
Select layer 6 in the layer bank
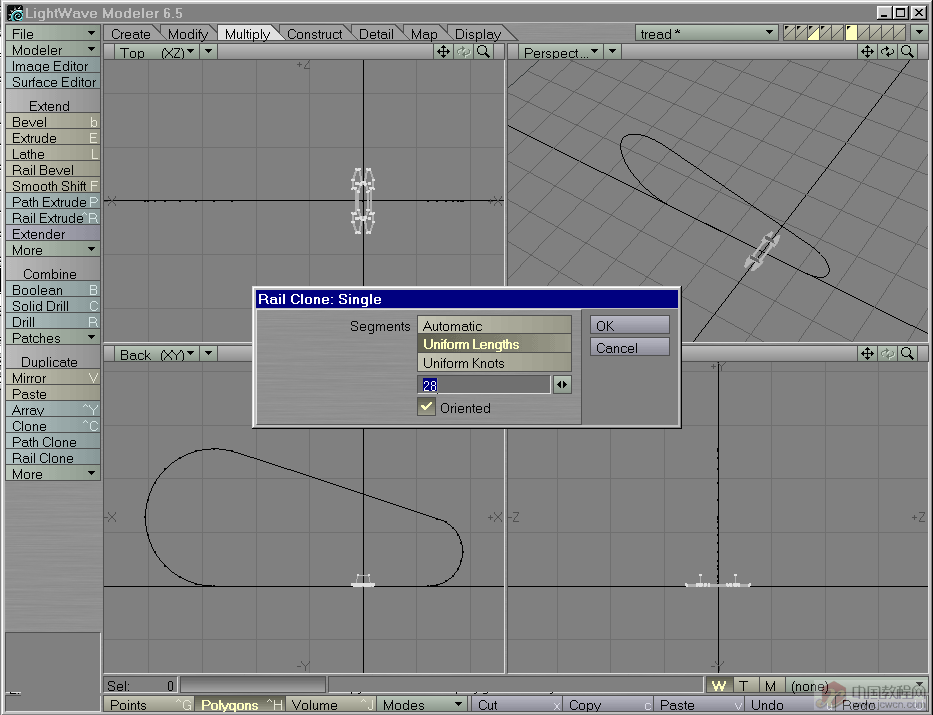click(851, 33)
